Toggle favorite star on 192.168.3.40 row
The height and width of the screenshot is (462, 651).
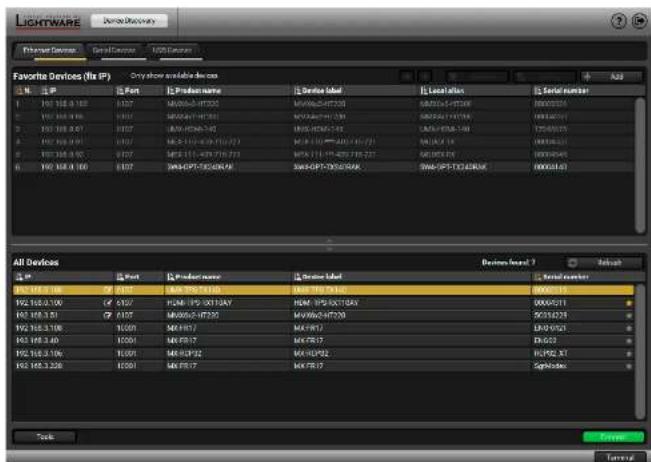(x=629, y=341)
